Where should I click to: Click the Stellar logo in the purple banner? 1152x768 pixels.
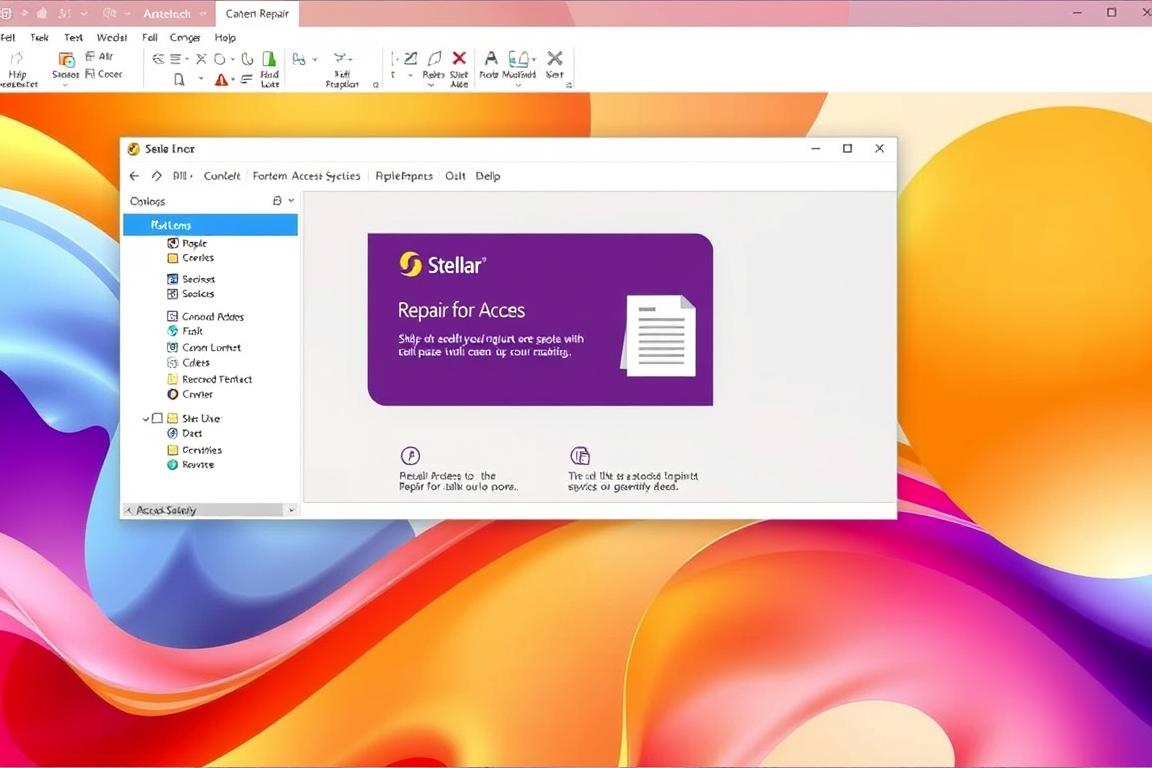point(411,264)
